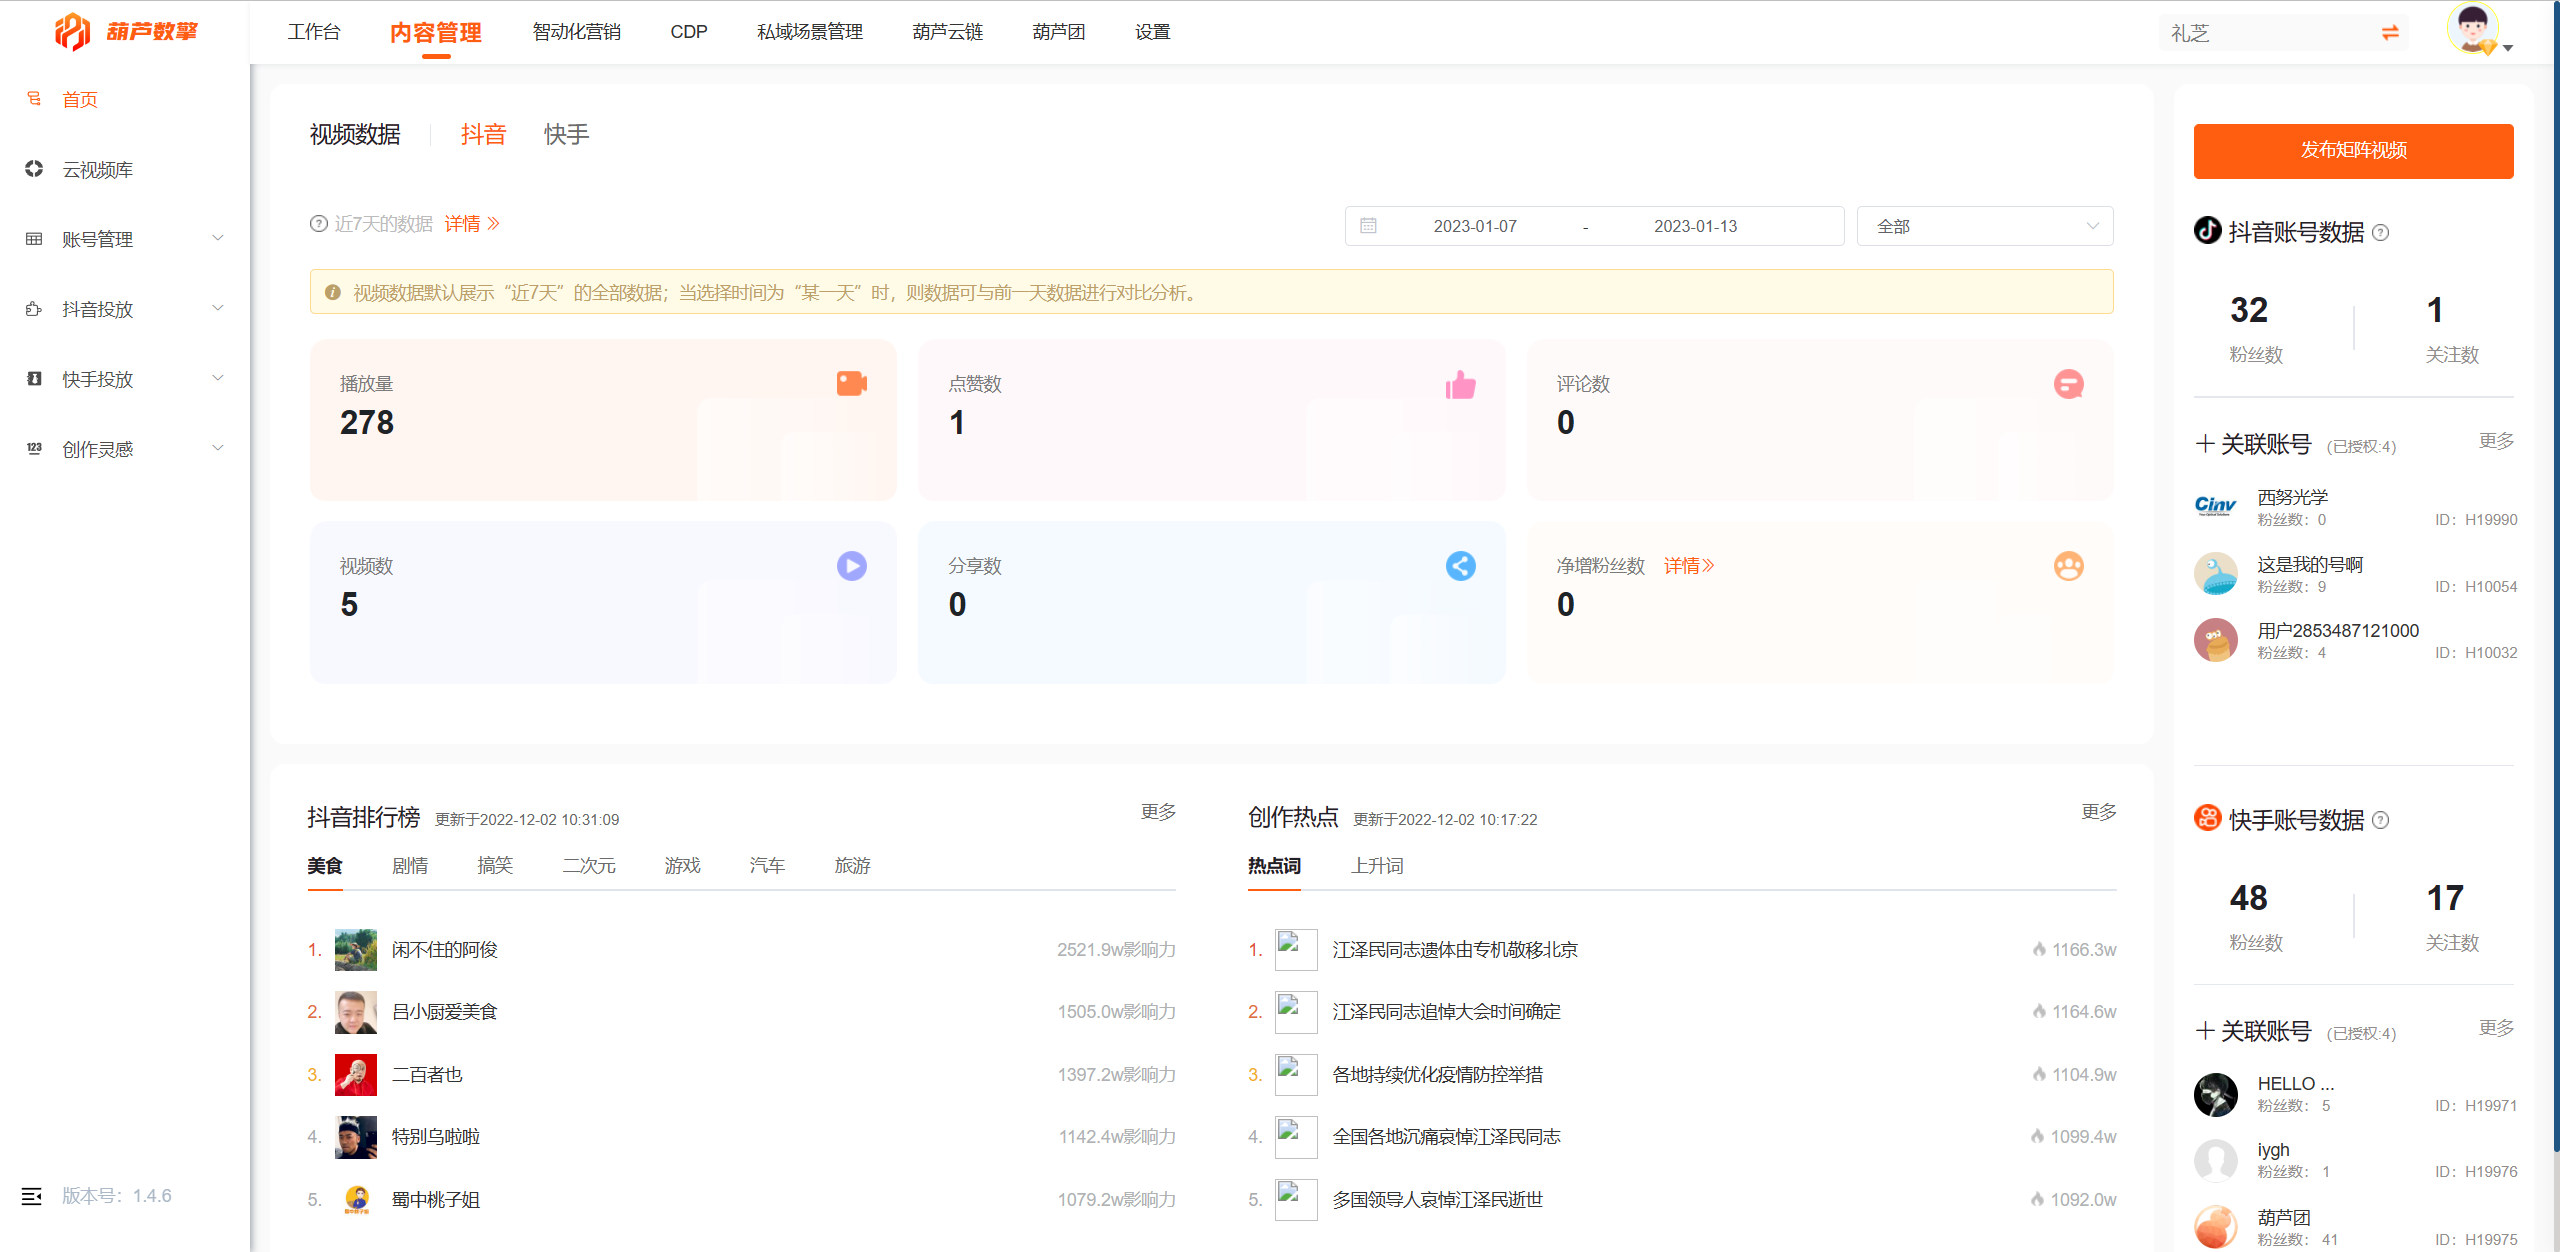This screenshot has width=2560, height=1252.
Task: Open the 葫芦云链 top menu
Action: click(x=948, y=32)
